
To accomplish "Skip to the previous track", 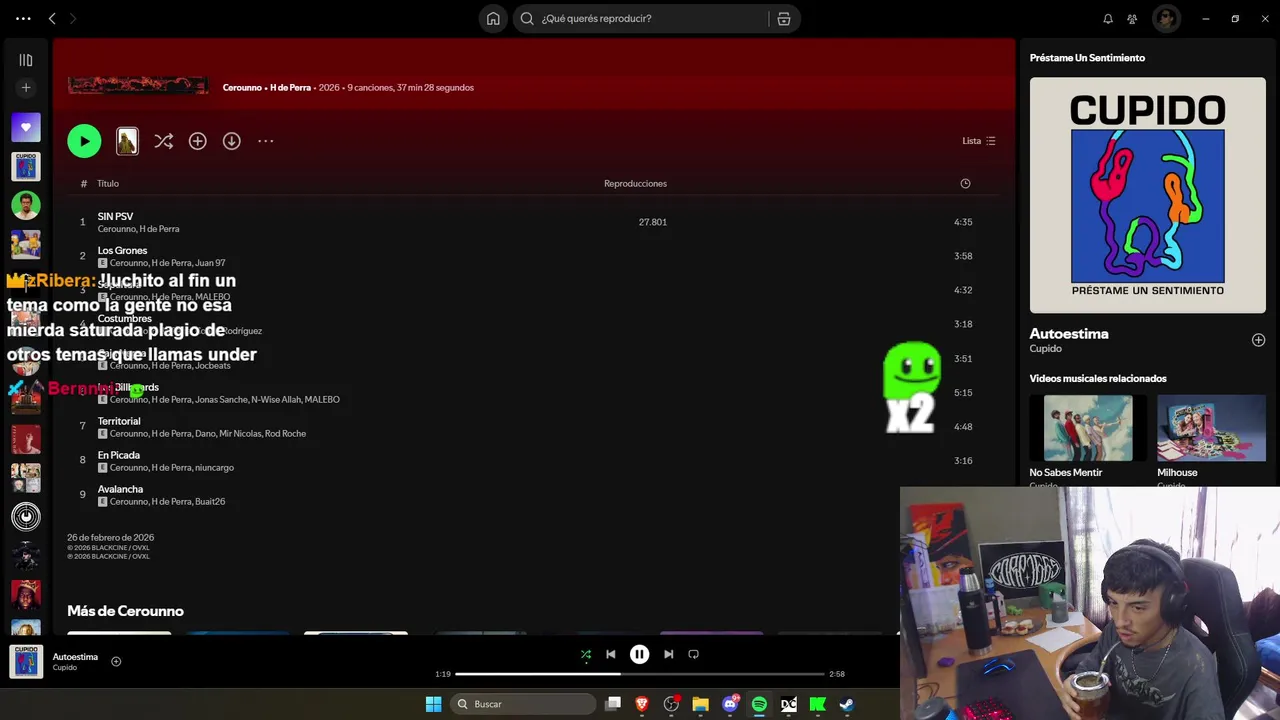I will click(611, 654).
